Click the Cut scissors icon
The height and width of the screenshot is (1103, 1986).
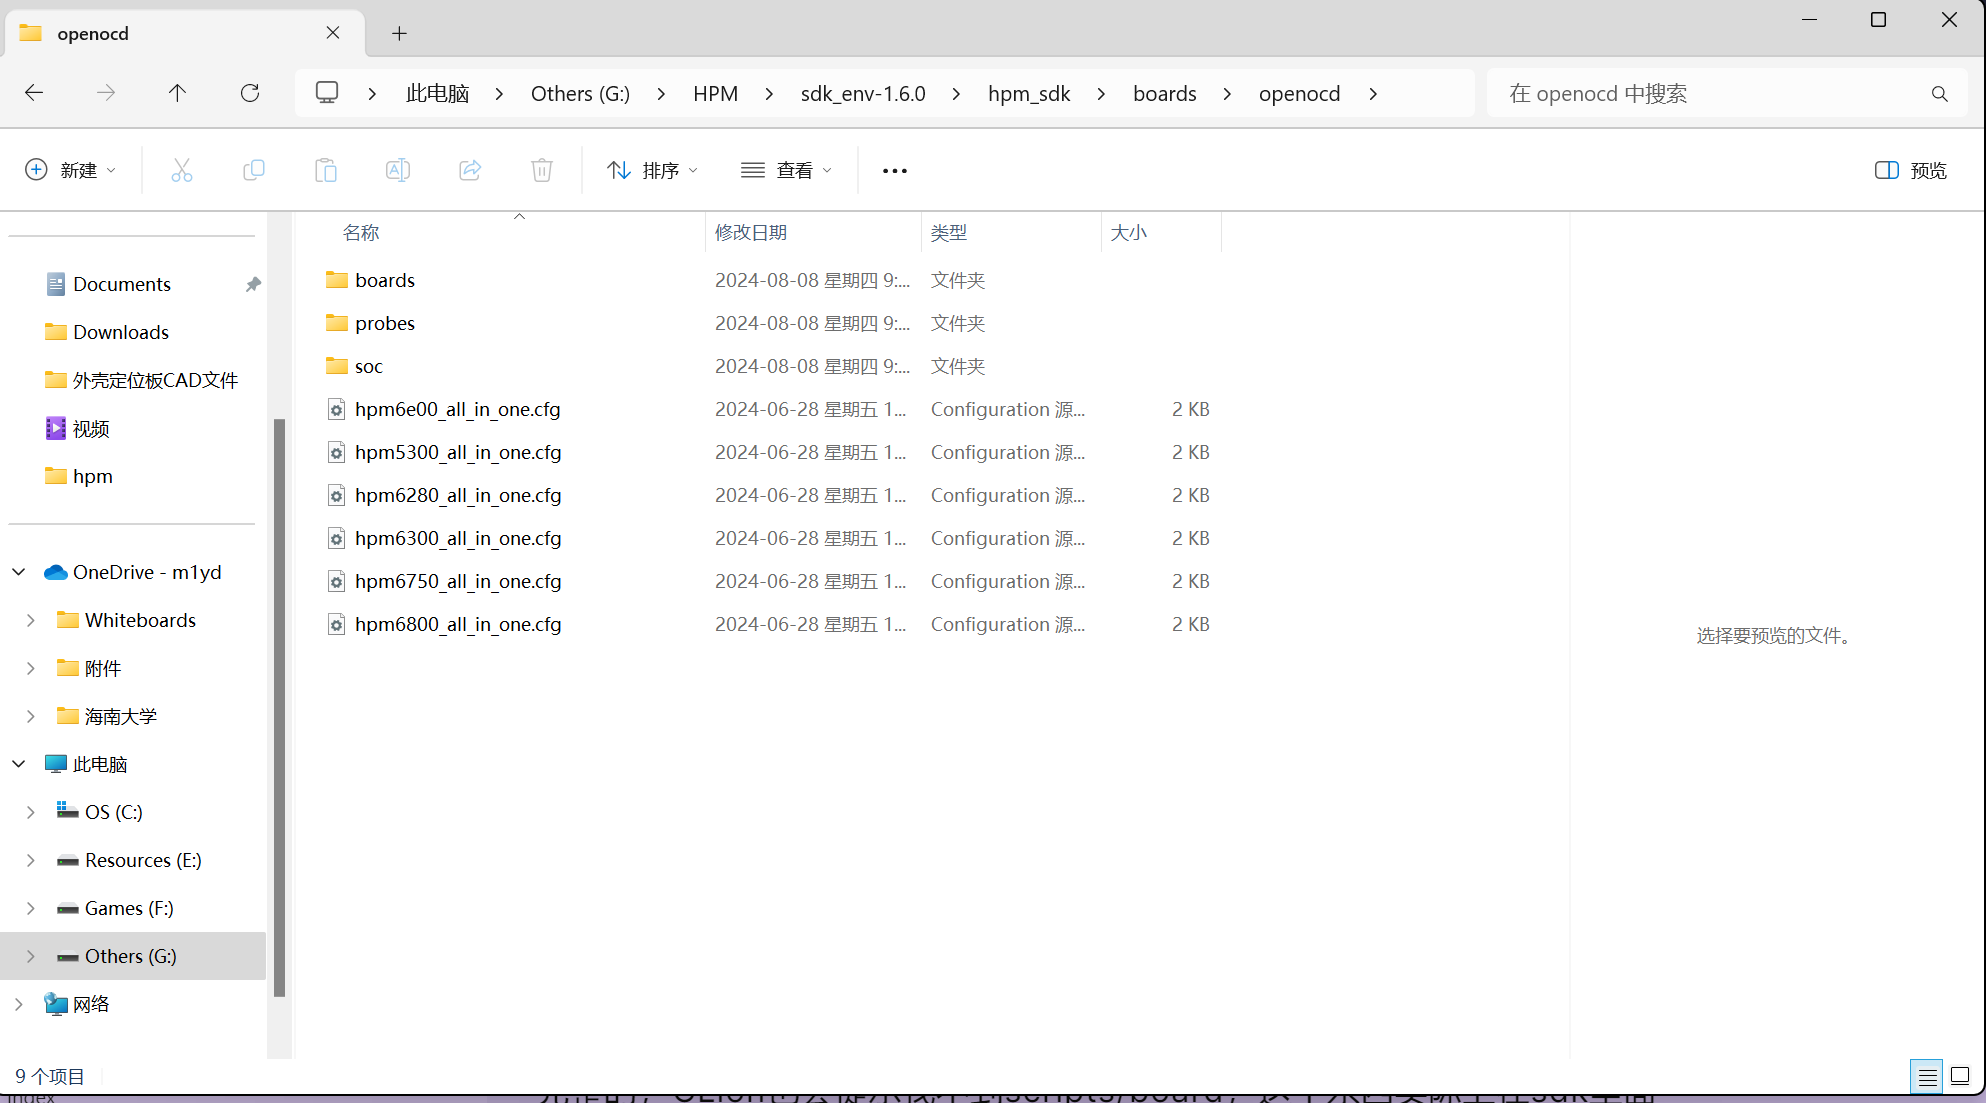coord(181,170)
